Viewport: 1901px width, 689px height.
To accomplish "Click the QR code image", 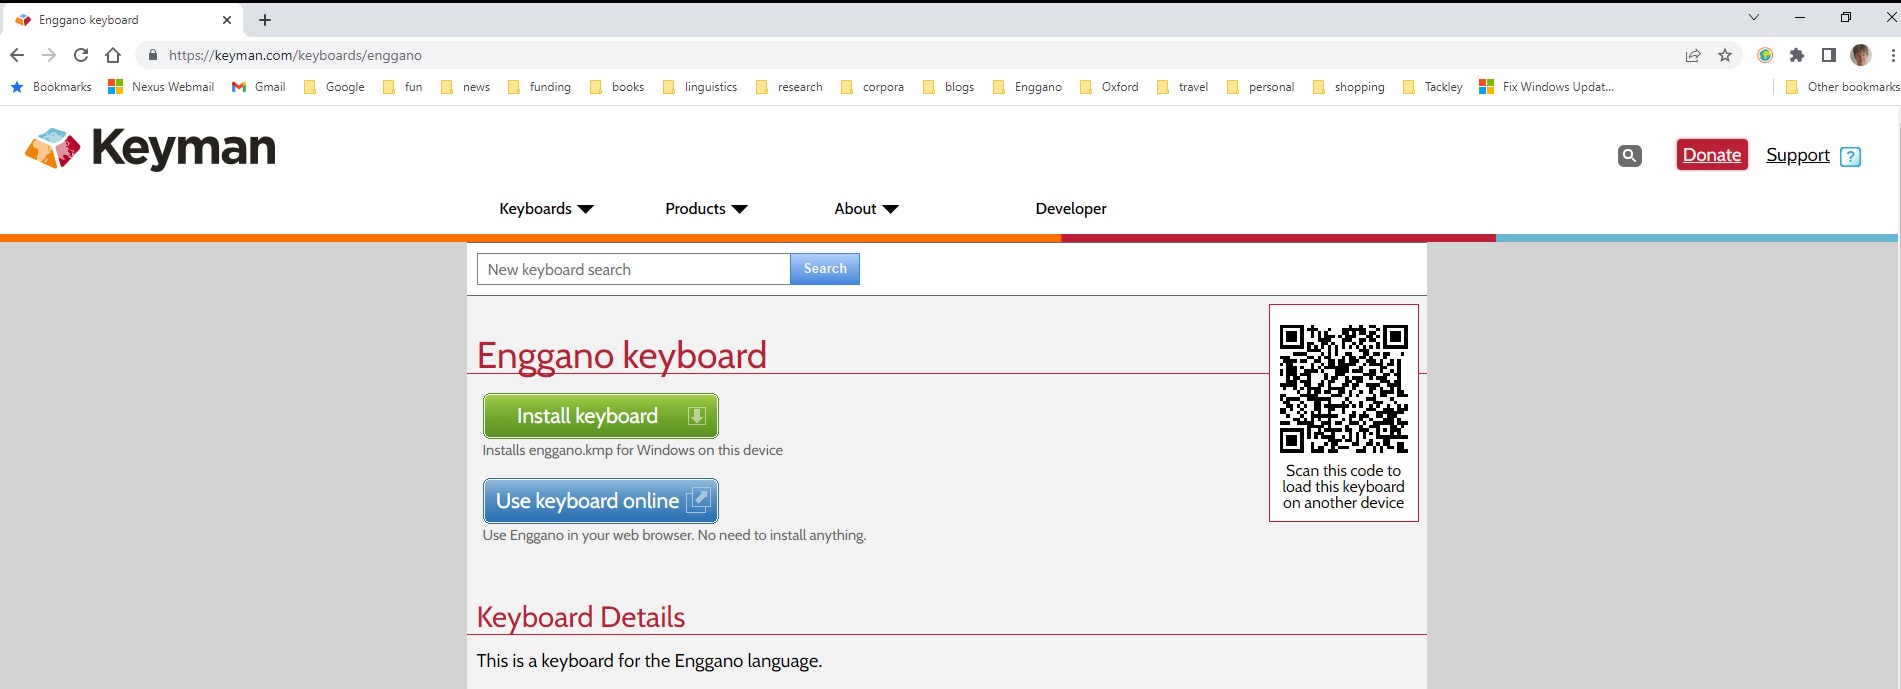I will tap(1343, 388).
